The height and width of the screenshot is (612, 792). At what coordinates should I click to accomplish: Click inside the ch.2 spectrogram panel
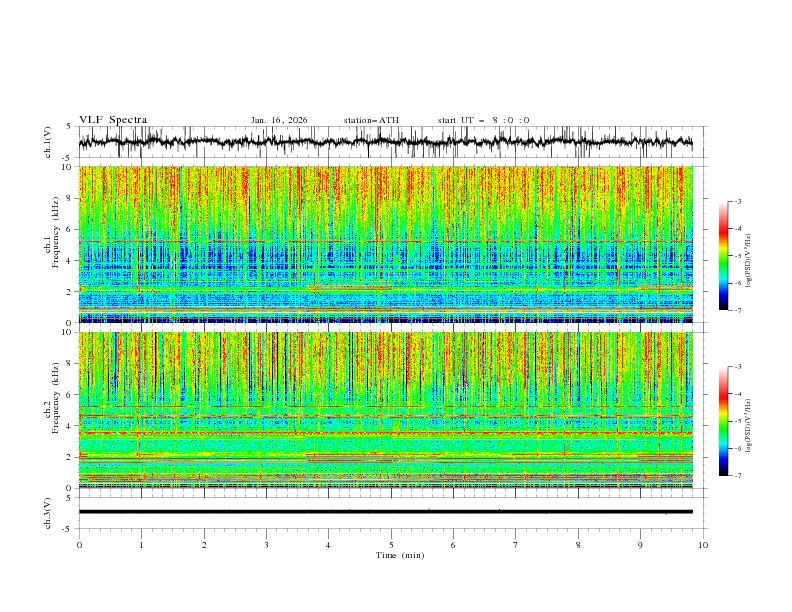[x=385, y=410]
